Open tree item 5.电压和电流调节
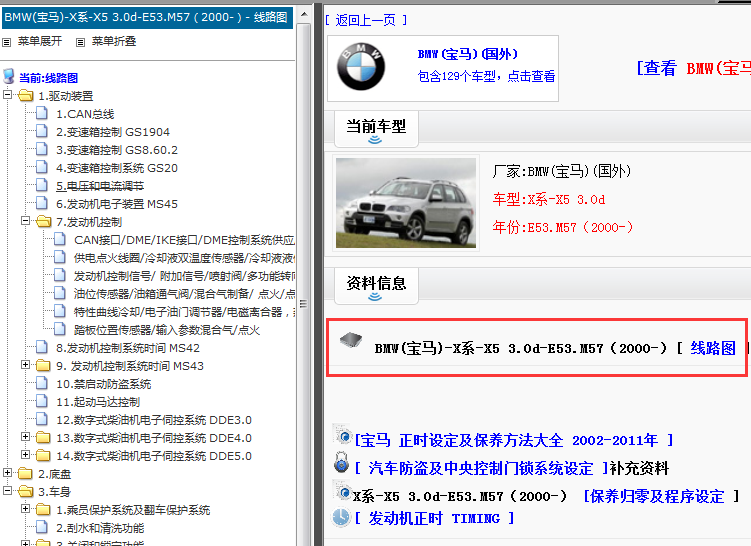 pos(100,186)
